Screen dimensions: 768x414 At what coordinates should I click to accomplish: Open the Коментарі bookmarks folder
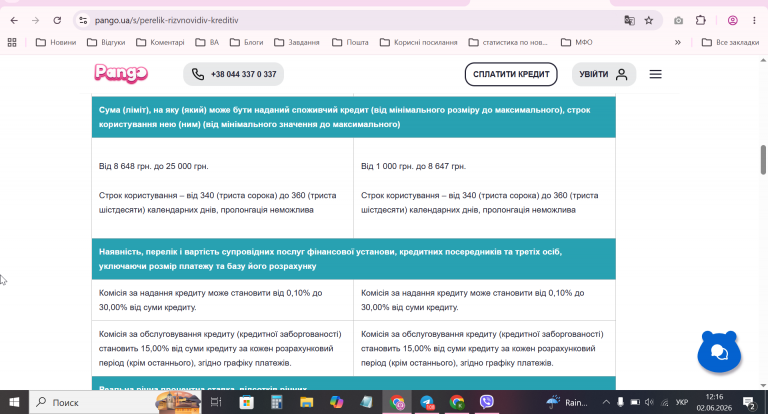[160, 43]
